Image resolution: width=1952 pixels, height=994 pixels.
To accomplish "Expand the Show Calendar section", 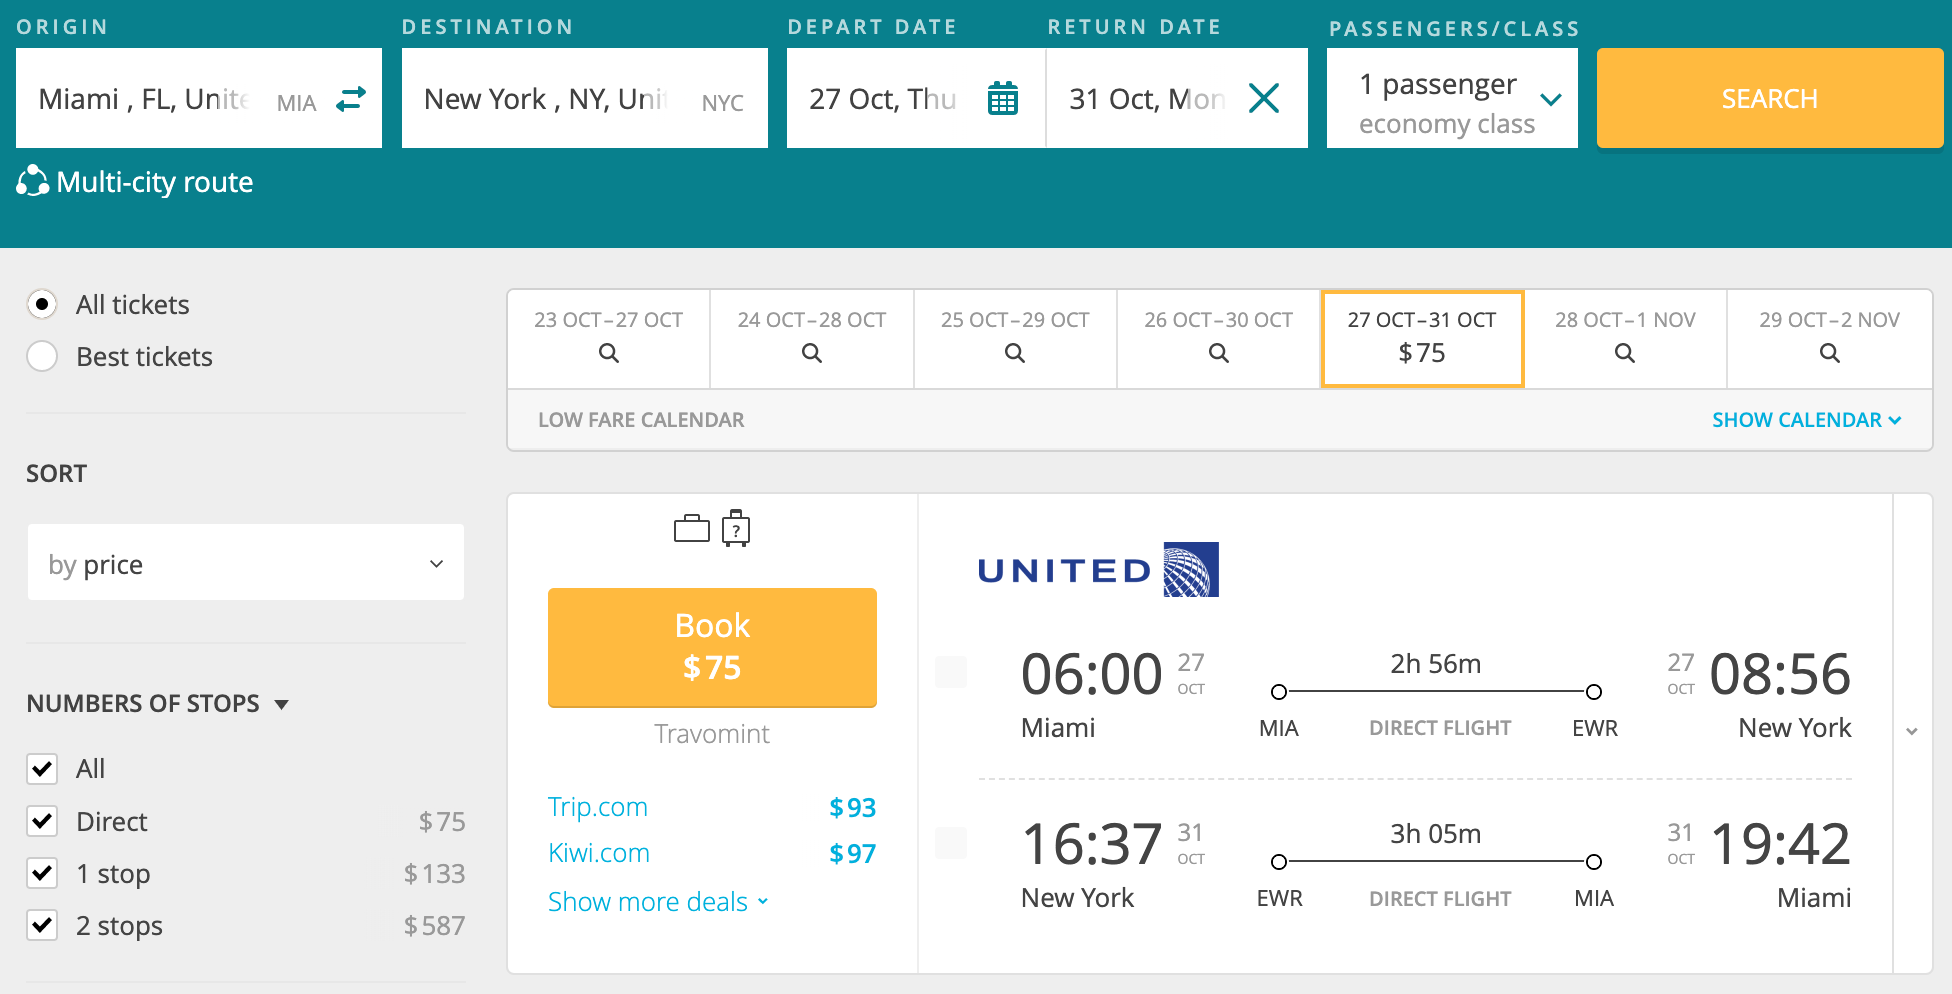I will [x=1806, y=420].
